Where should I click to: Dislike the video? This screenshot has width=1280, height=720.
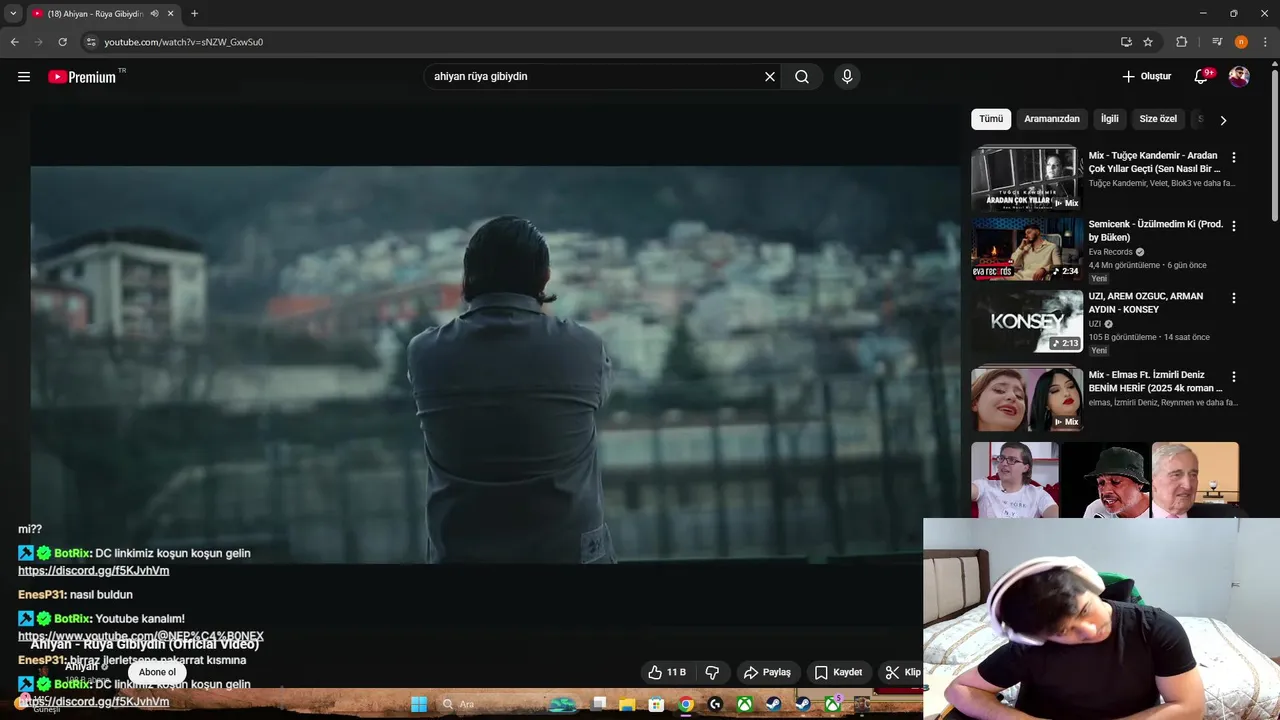pyautogui.click(x=713, y=673)
